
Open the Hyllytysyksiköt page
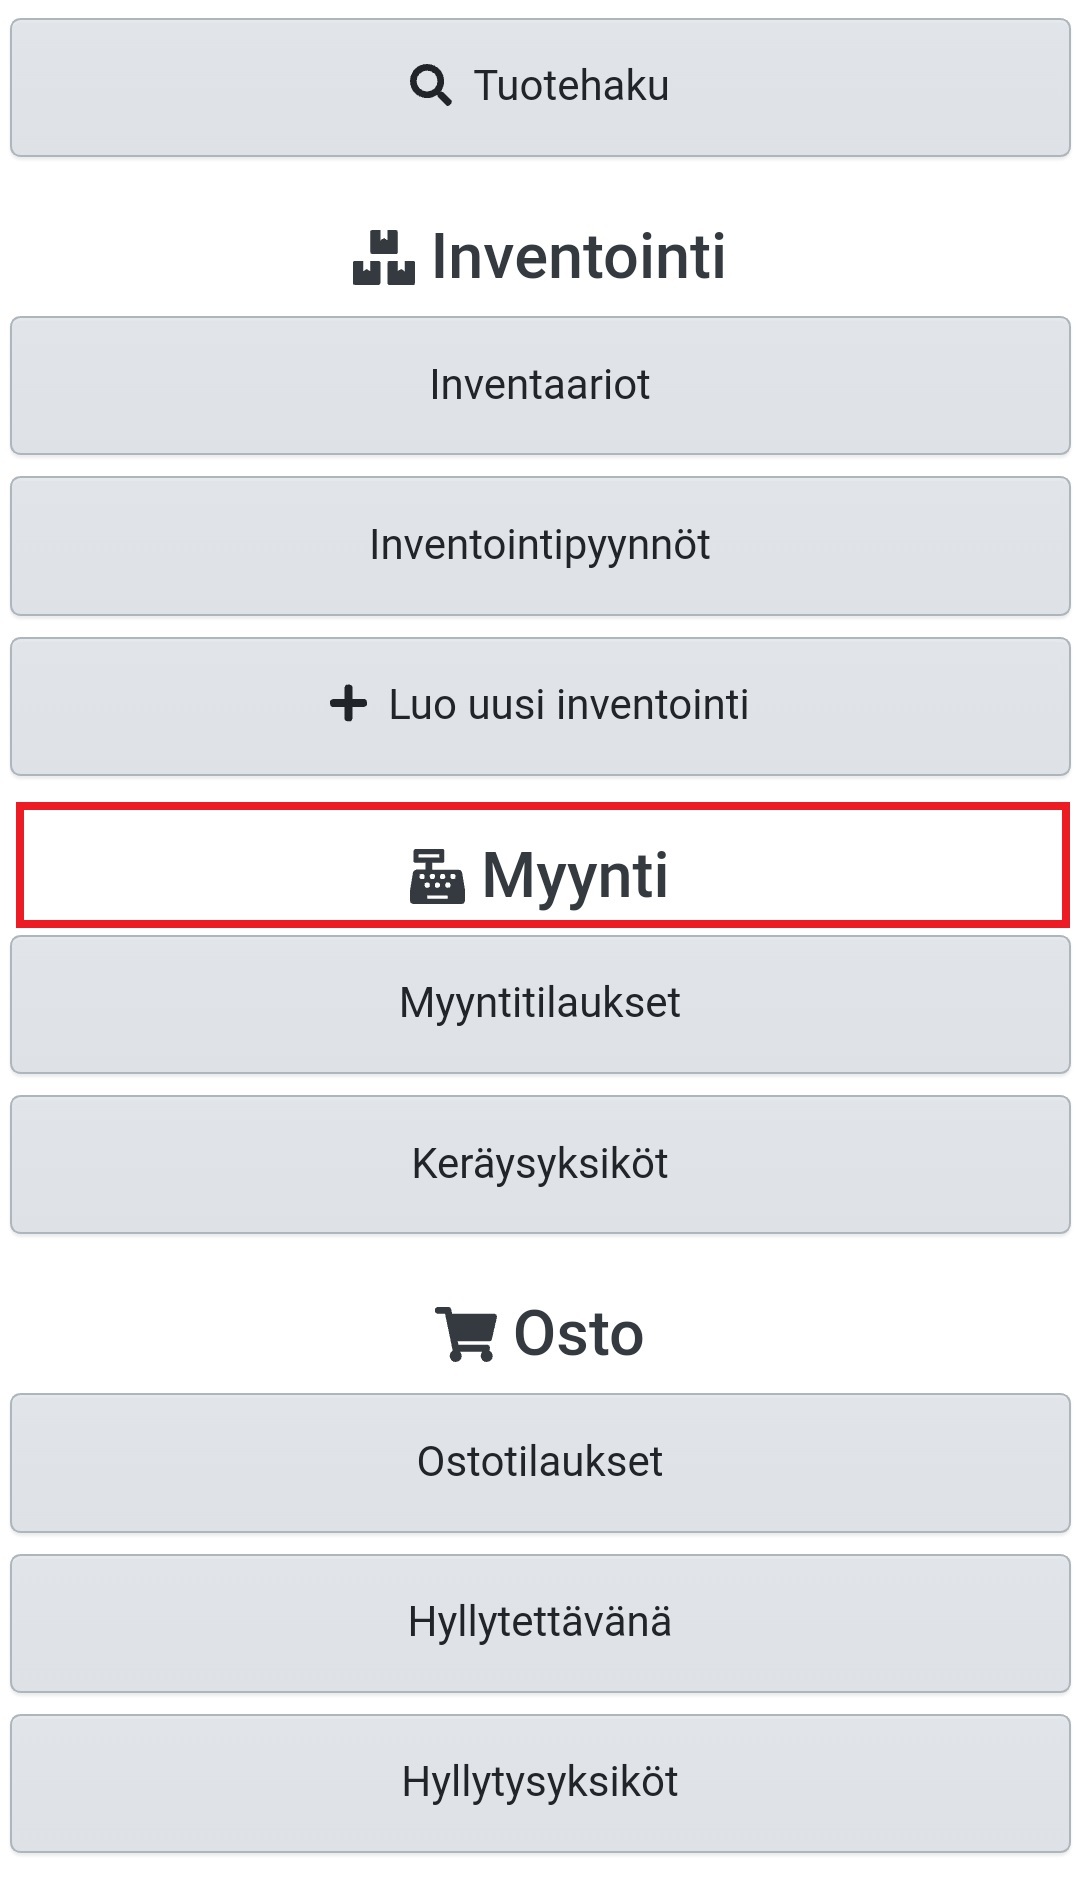(540, 1782)
